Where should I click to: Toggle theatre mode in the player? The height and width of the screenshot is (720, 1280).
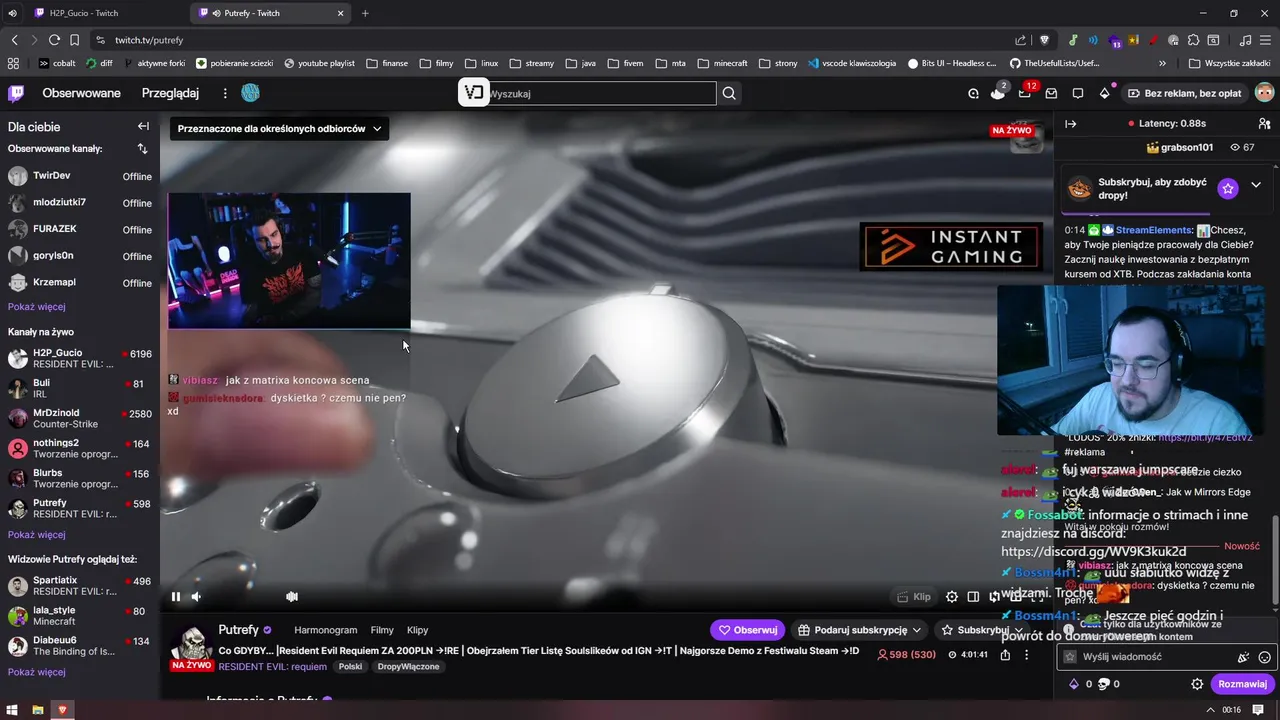[973, 597]
